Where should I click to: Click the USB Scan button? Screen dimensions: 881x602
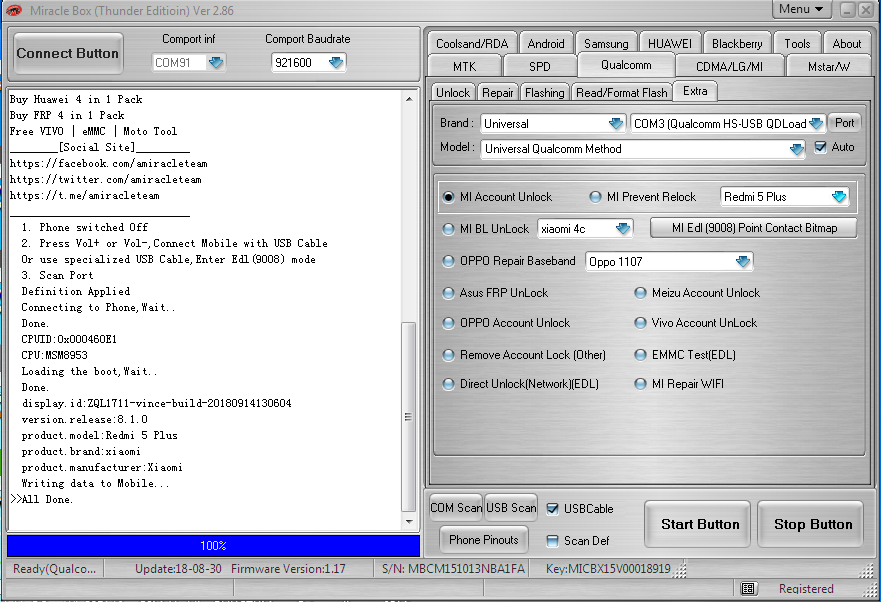click(511, 508)
